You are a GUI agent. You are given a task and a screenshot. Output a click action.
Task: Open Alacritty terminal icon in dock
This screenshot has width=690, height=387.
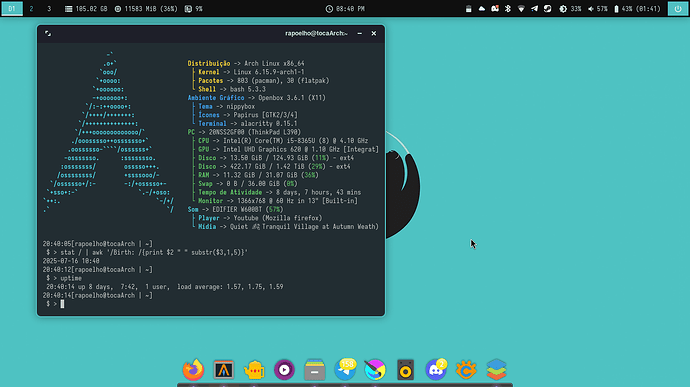pos(224,369)
